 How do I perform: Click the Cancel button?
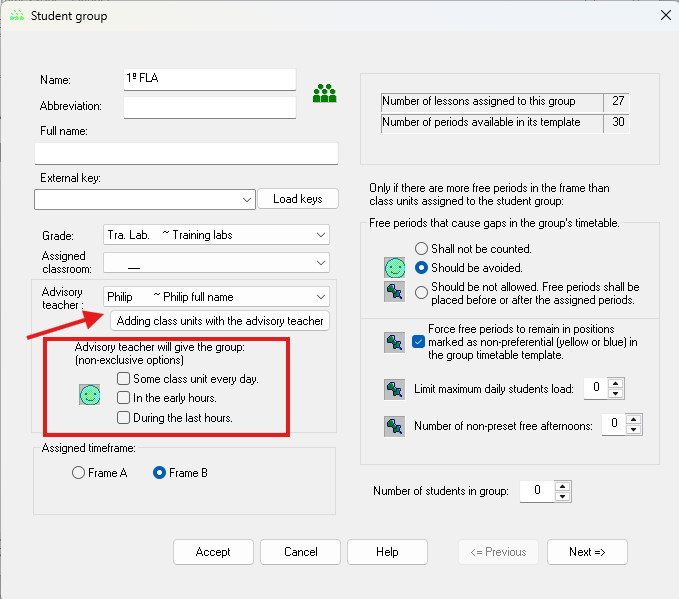point(301,552)
